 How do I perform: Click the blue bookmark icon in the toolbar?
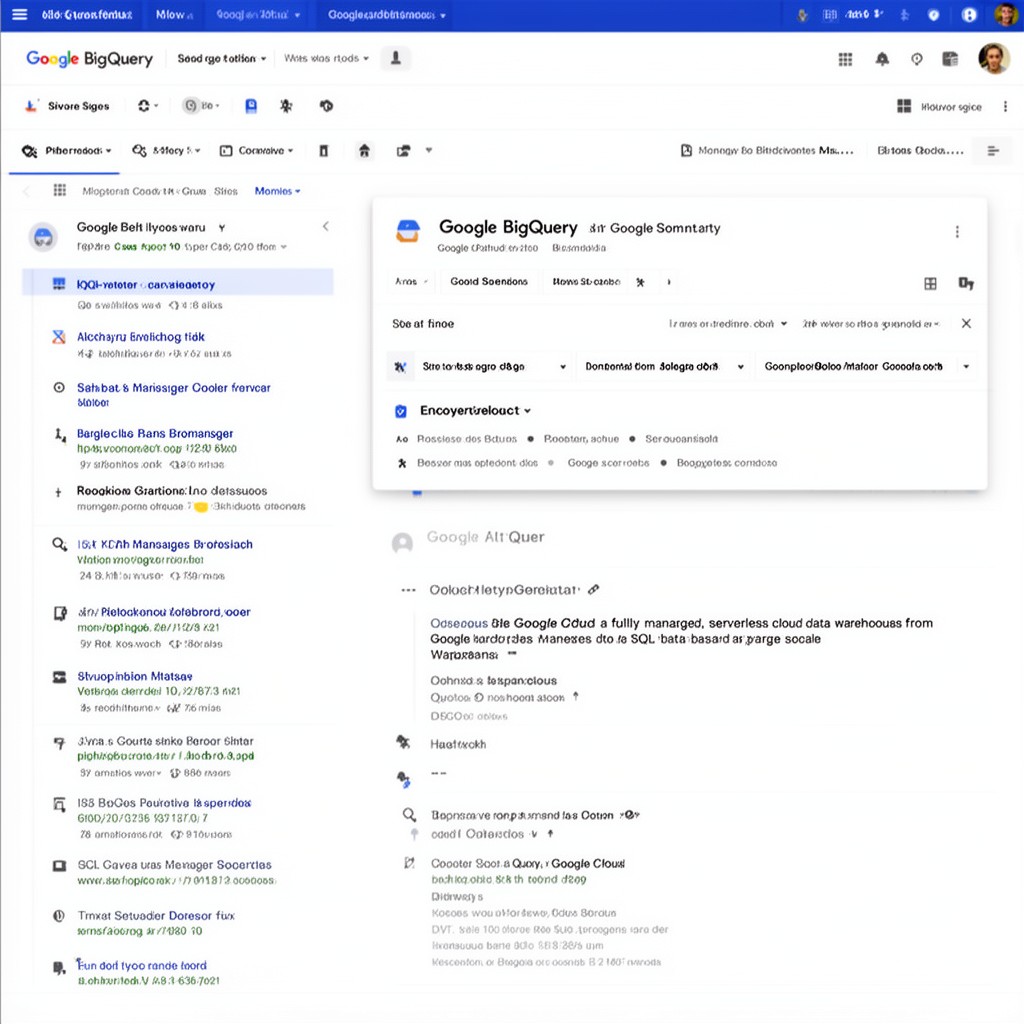[x=251, y=106]
